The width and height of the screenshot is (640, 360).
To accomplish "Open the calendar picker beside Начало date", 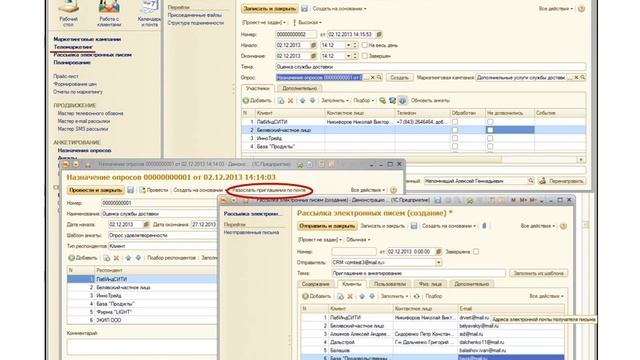I will pos(313,45).
